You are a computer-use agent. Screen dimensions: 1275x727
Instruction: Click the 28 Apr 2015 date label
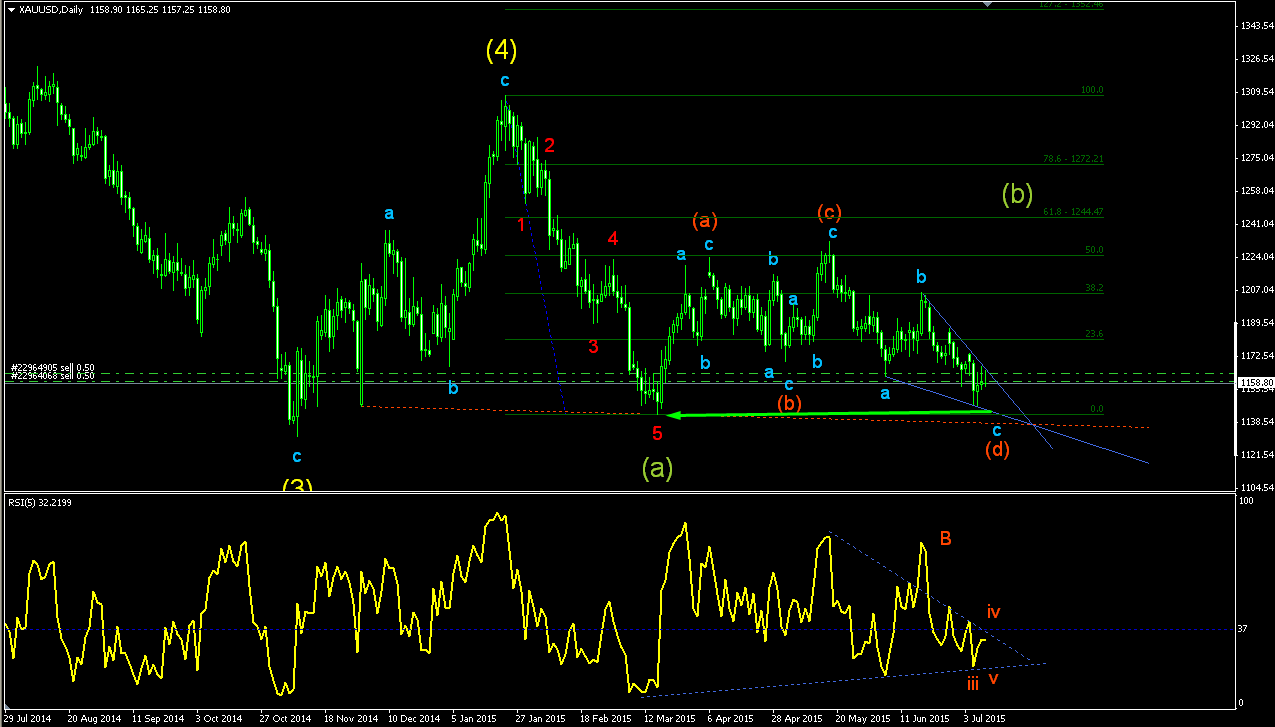click(x=796, y=718)
